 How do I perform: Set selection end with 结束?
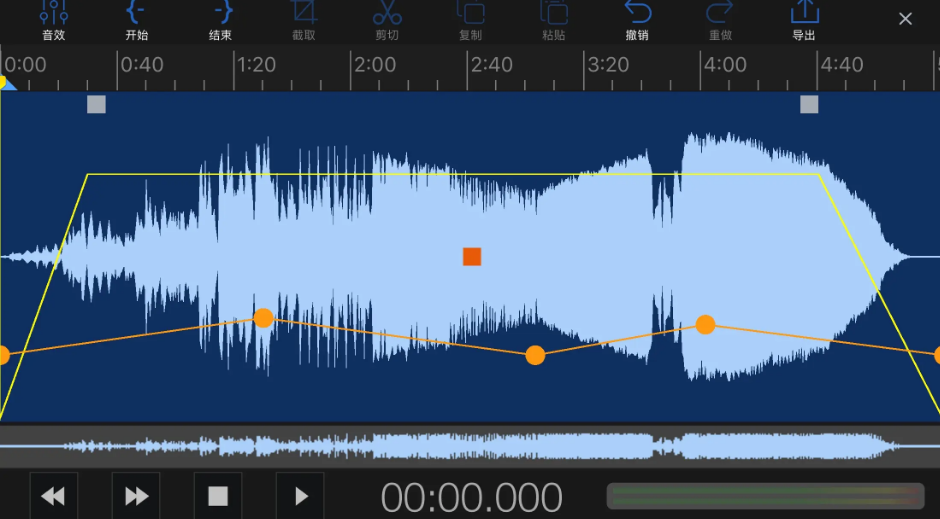tap(220, 20)
